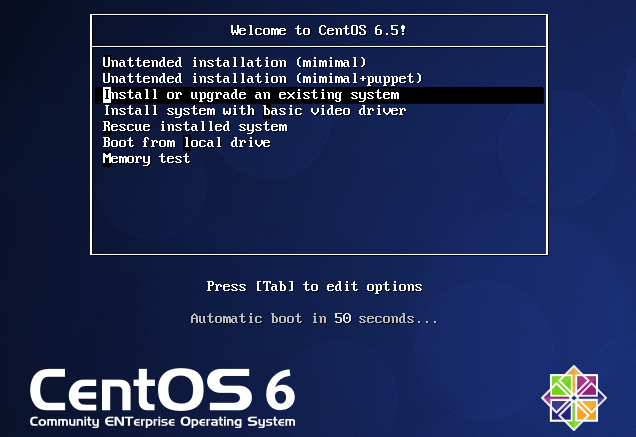Click the "Welcome to CentOS 6.5!" title

click(x=318, y=30)
